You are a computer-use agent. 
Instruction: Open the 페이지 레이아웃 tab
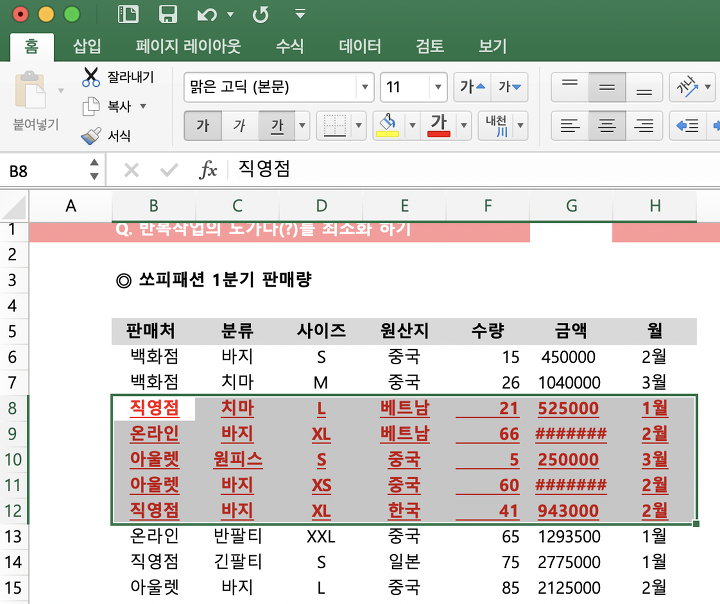[188, 46]
